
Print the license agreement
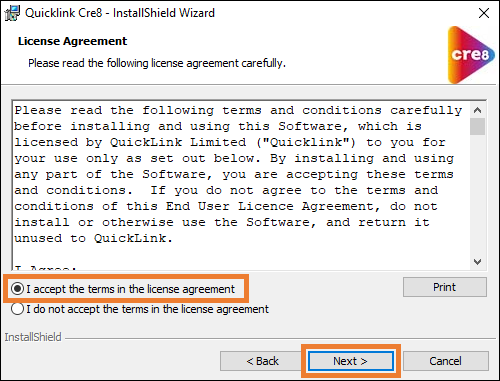point(445,287)
